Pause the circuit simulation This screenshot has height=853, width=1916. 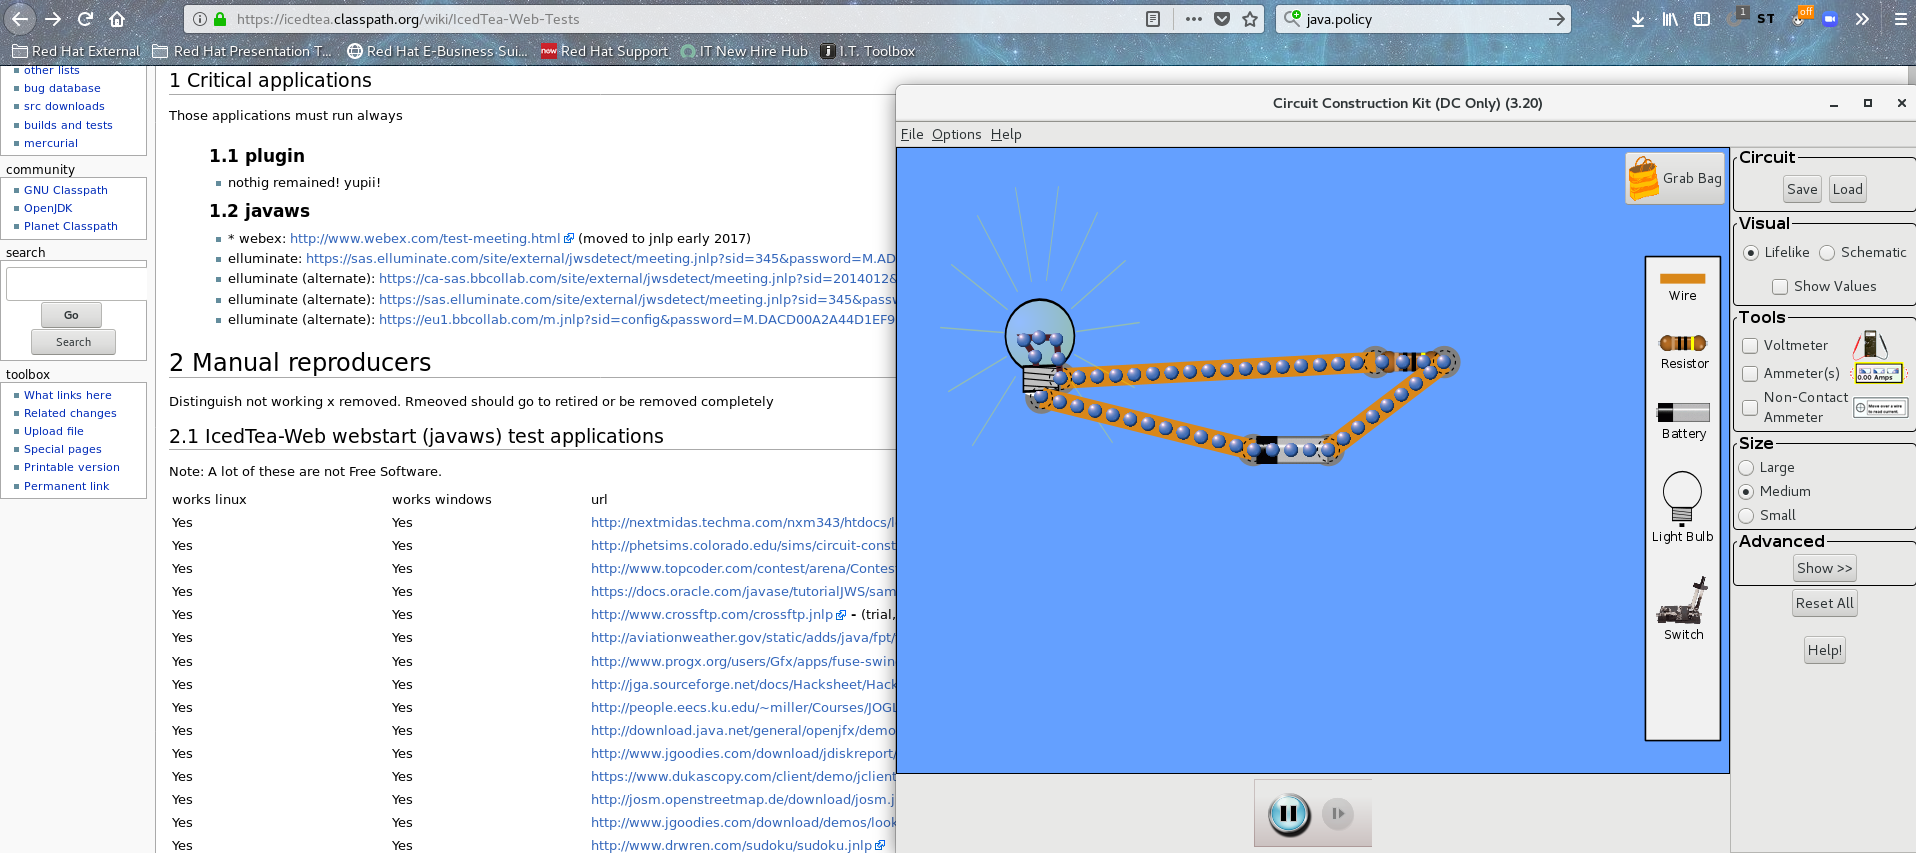click(1288, 814)
